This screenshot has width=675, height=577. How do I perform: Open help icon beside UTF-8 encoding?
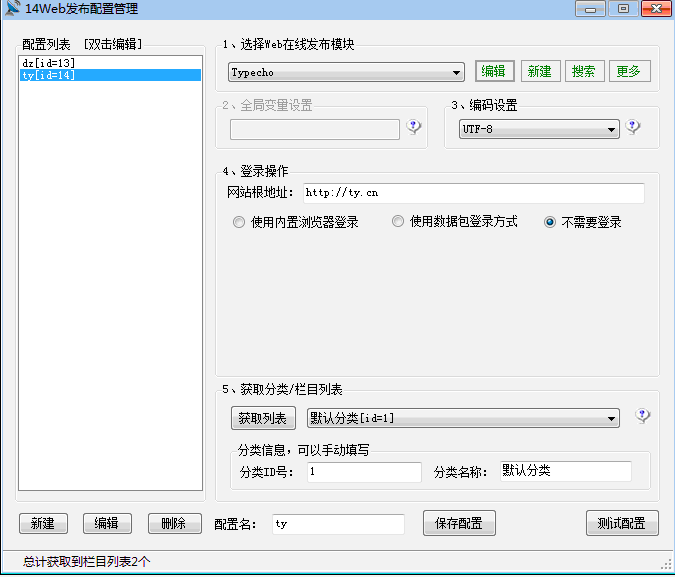(632, 127)
